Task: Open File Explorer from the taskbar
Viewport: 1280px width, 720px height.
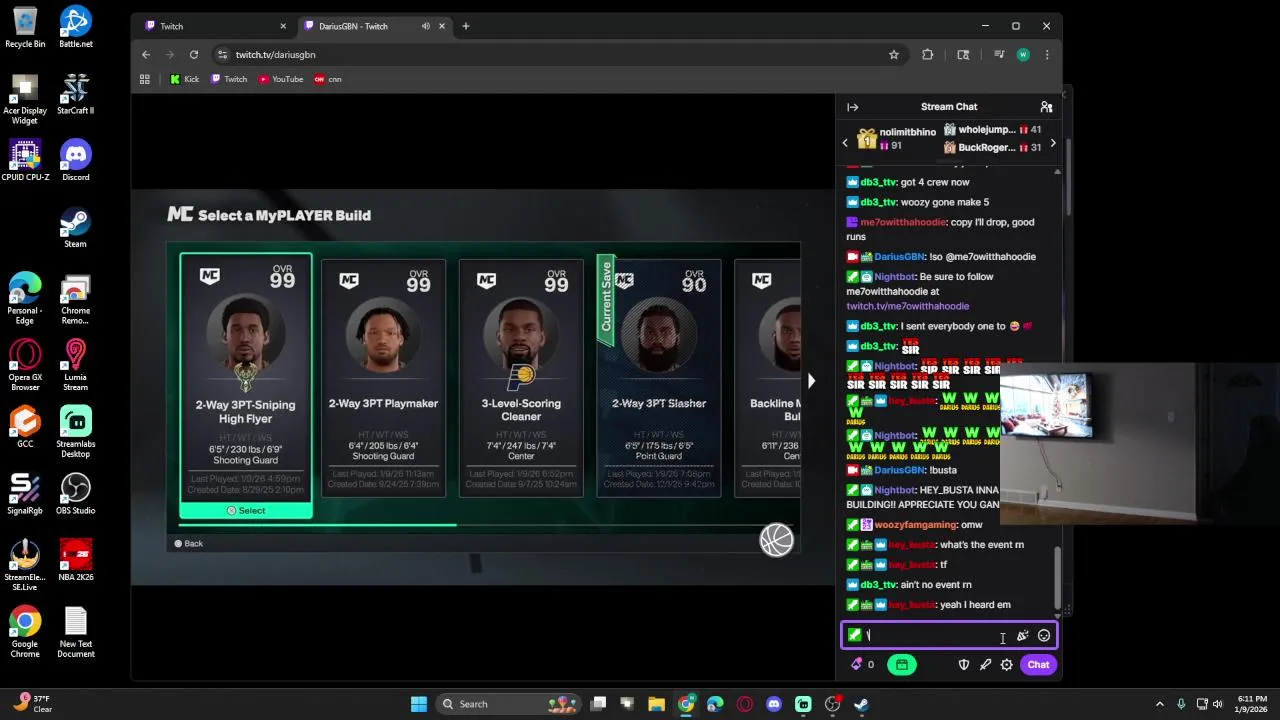Action: (x=657, y=704)
